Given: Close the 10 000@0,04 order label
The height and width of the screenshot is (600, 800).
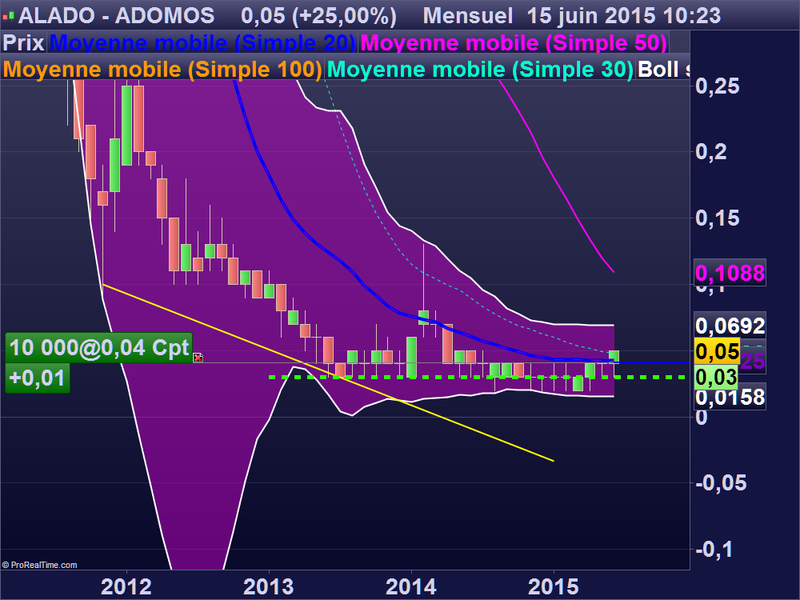Looking at the screenshot, I should pos(198,358).
